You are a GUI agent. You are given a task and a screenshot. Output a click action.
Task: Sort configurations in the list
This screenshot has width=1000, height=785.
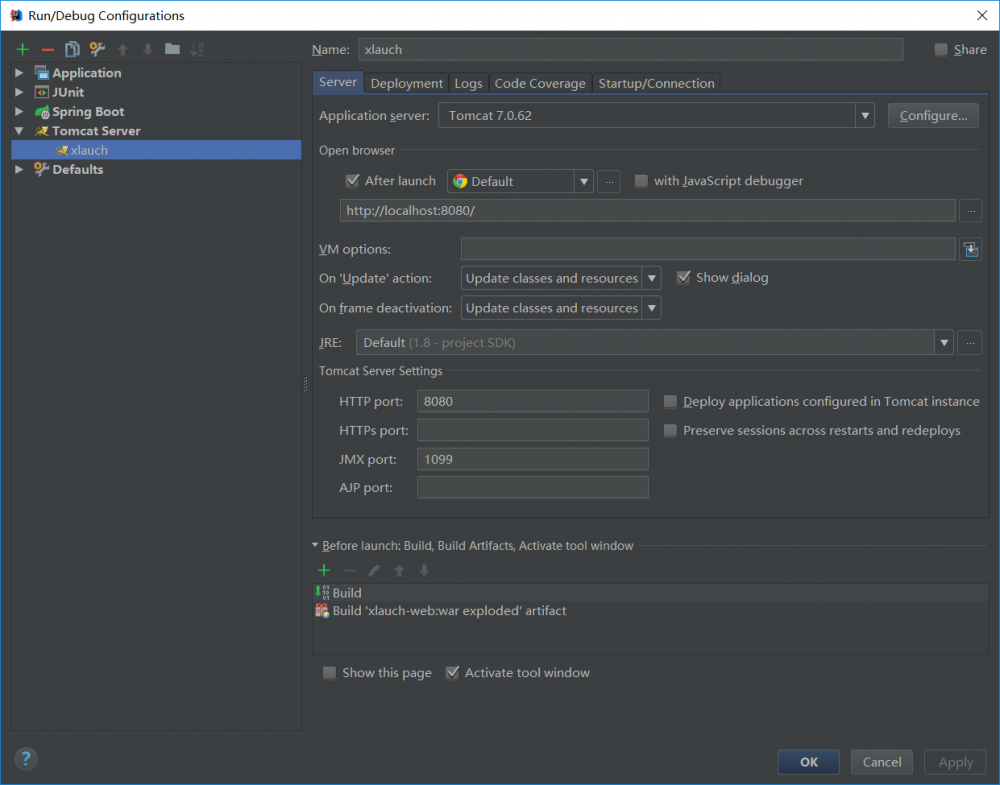point(198,48)
